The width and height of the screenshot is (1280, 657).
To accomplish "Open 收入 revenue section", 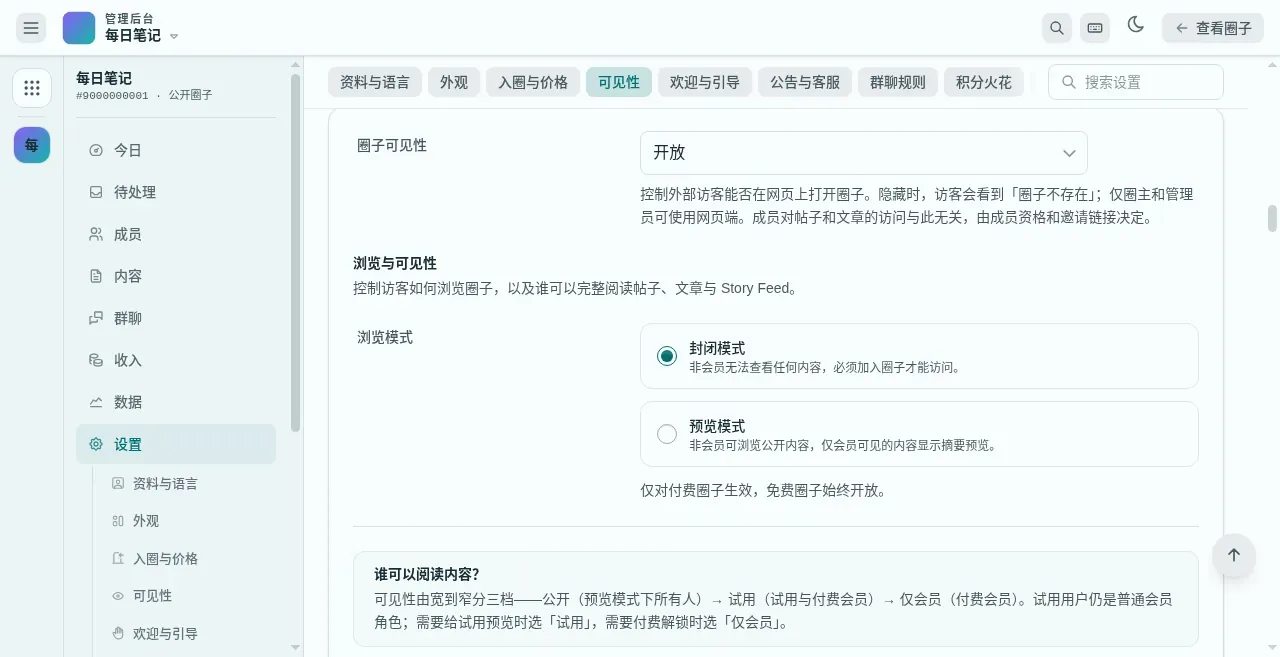I will click(x=176, y=360).
